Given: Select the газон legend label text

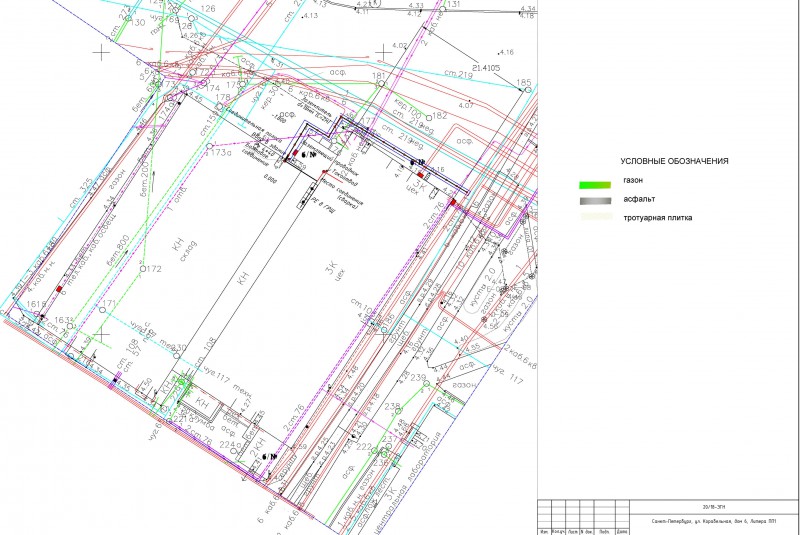Looking at the screenshot, I should [x=633, y=180].
